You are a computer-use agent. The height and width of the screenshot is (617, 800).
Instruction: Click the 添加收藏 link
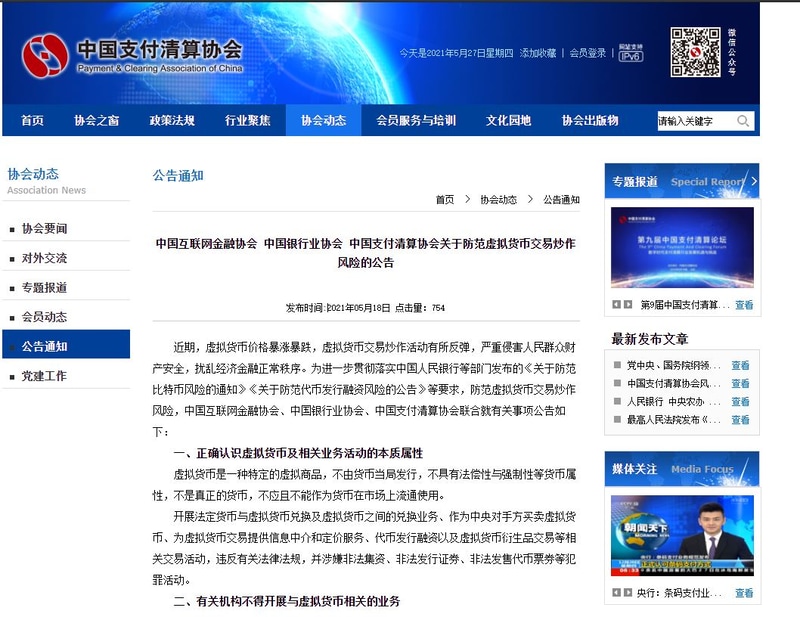point(538,53)
